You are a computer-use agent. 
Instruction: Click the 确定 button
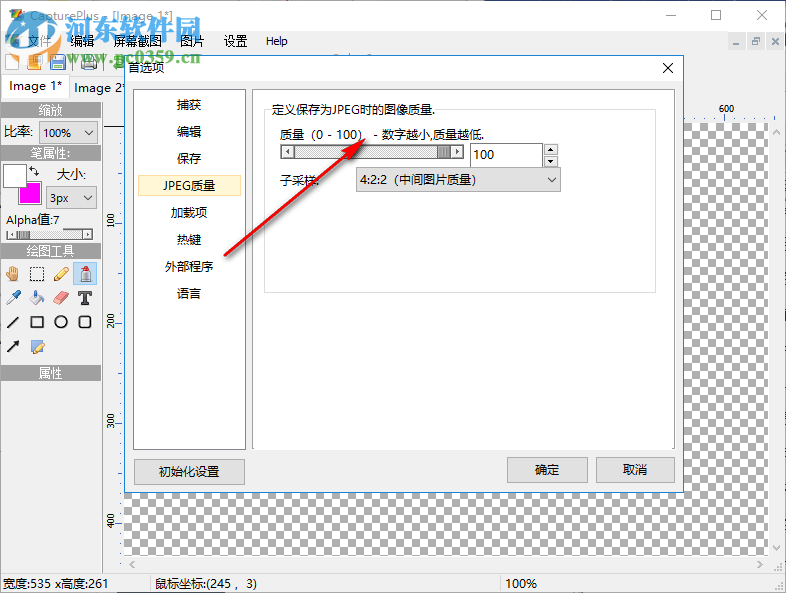[x=547, y=470]
